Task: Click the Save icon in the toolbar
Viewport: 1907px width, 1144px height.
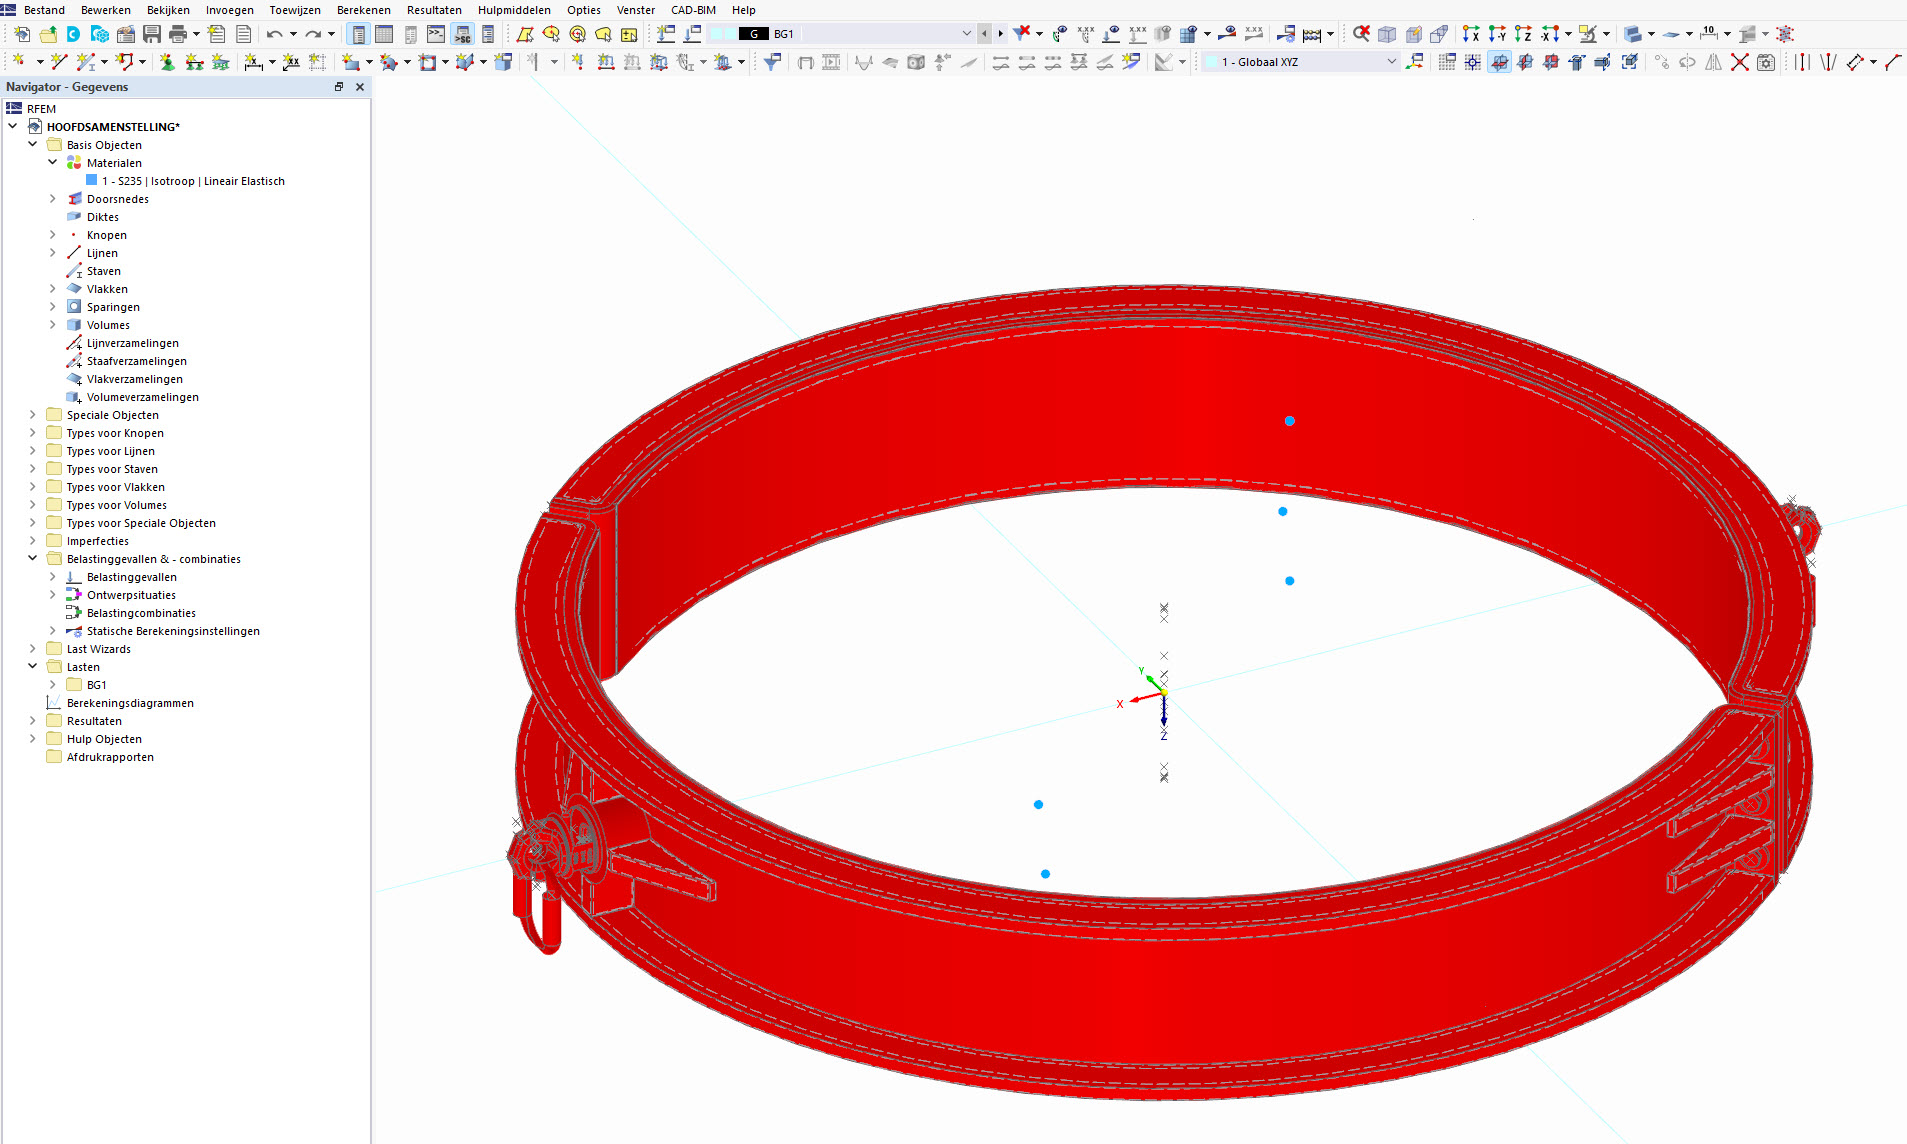Action: 151,33
